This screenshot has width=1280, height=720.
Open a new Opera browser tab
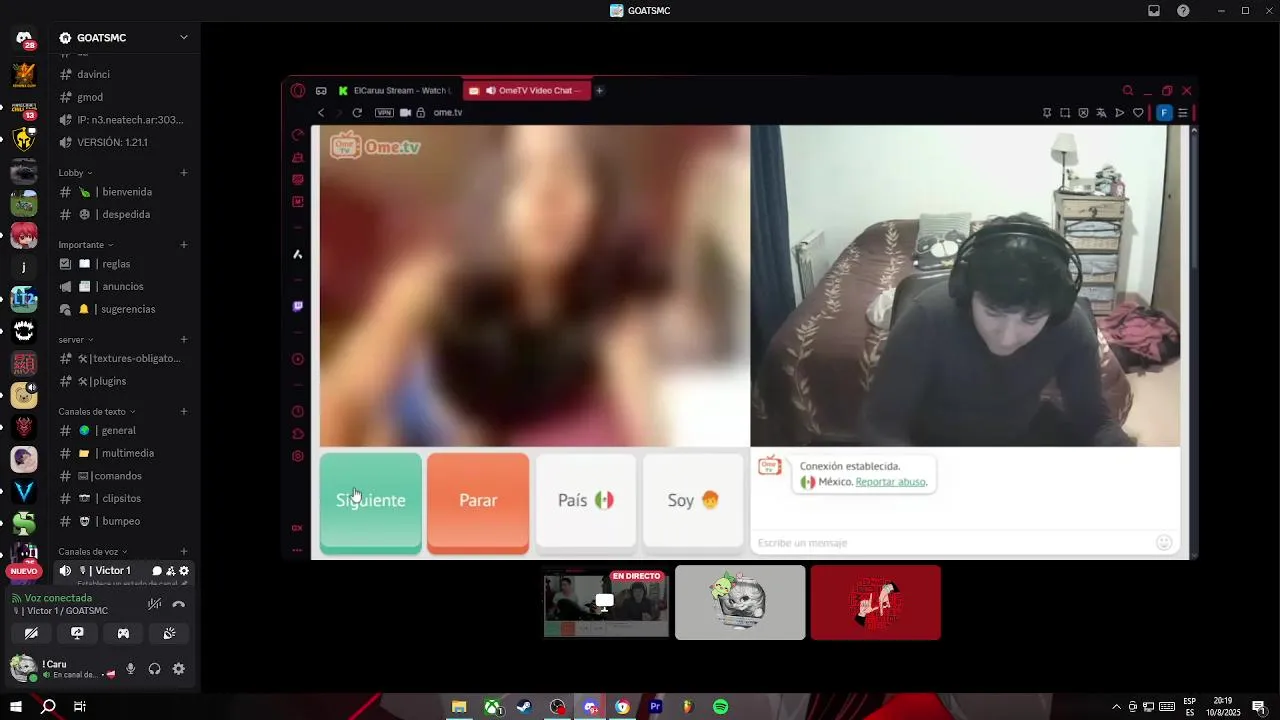click(x=600, y=91)
